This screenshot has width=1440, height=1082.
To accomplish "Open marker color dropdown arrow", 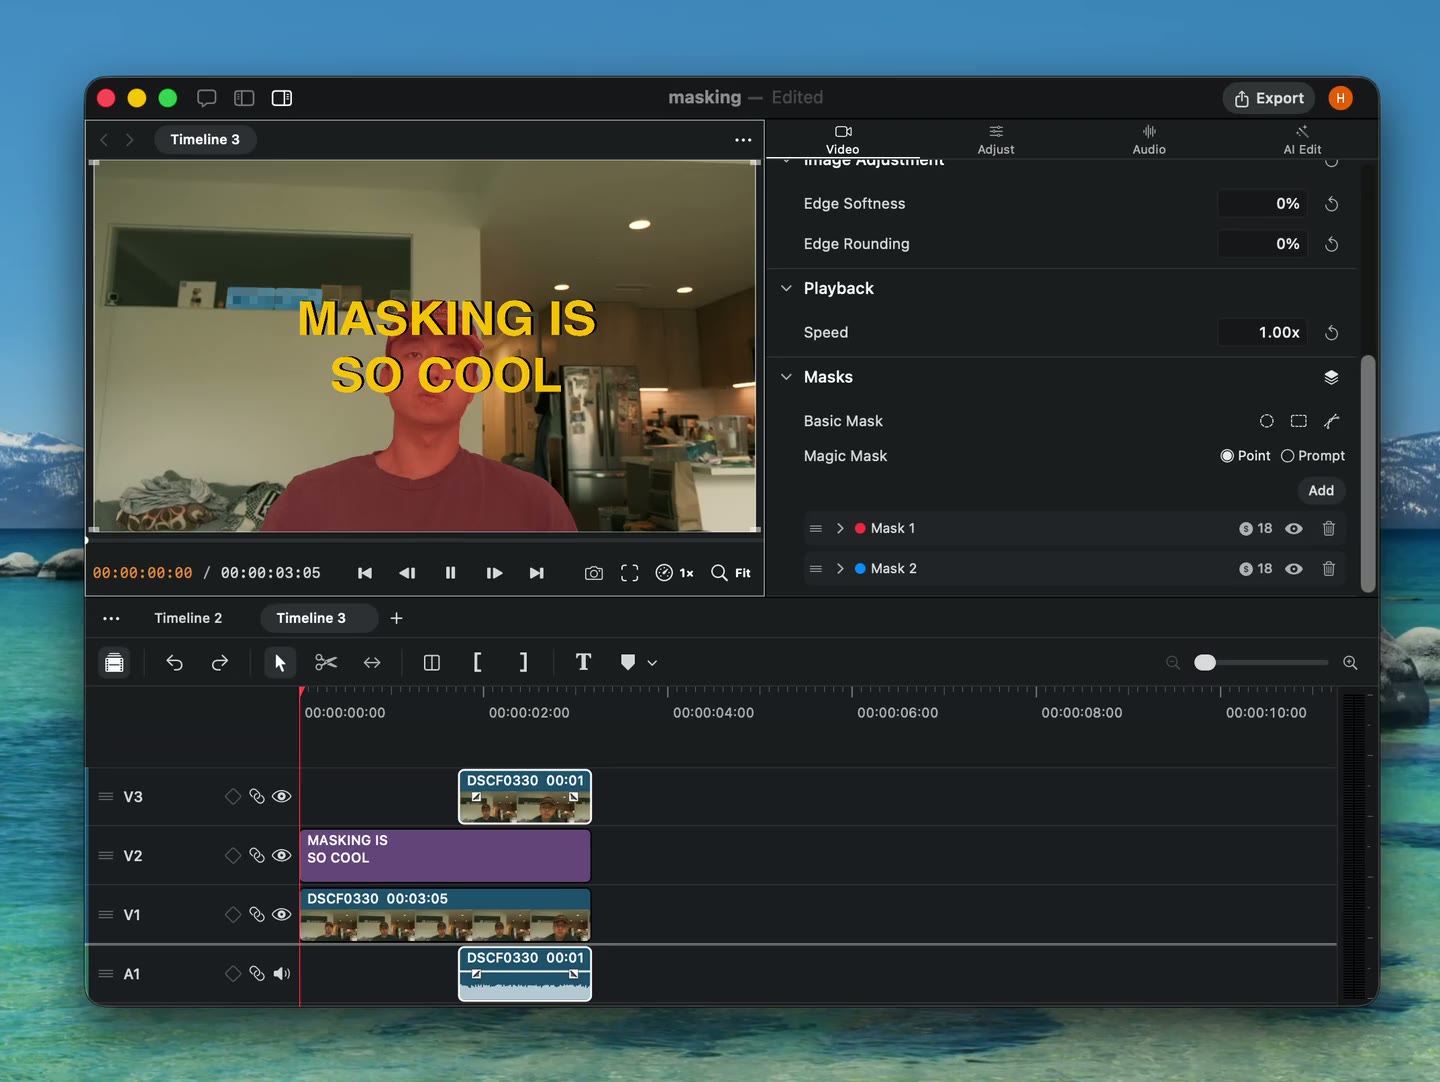I will (652, 663).
